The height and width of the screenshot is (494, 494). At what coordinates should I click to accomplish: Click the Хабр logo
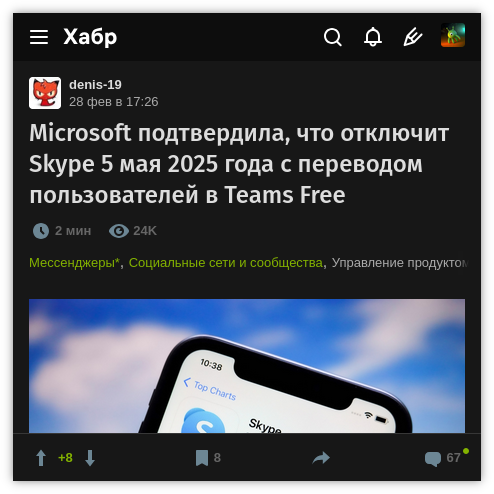pos(90,37)
